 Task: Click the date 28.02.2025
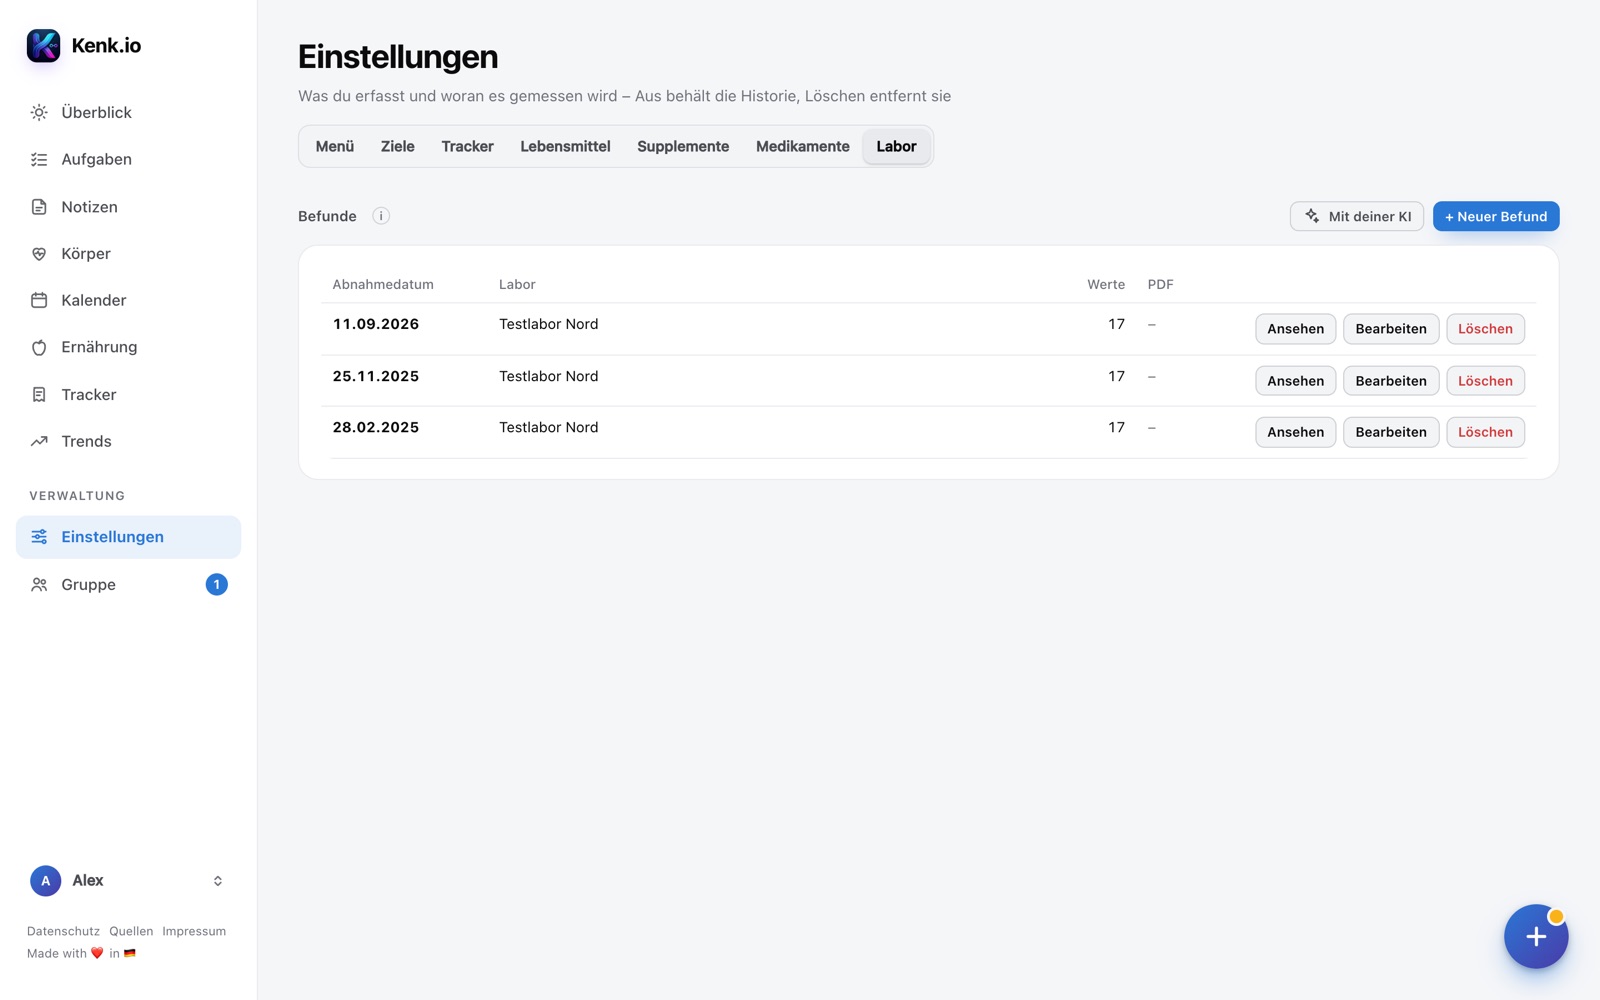[376, 427]
